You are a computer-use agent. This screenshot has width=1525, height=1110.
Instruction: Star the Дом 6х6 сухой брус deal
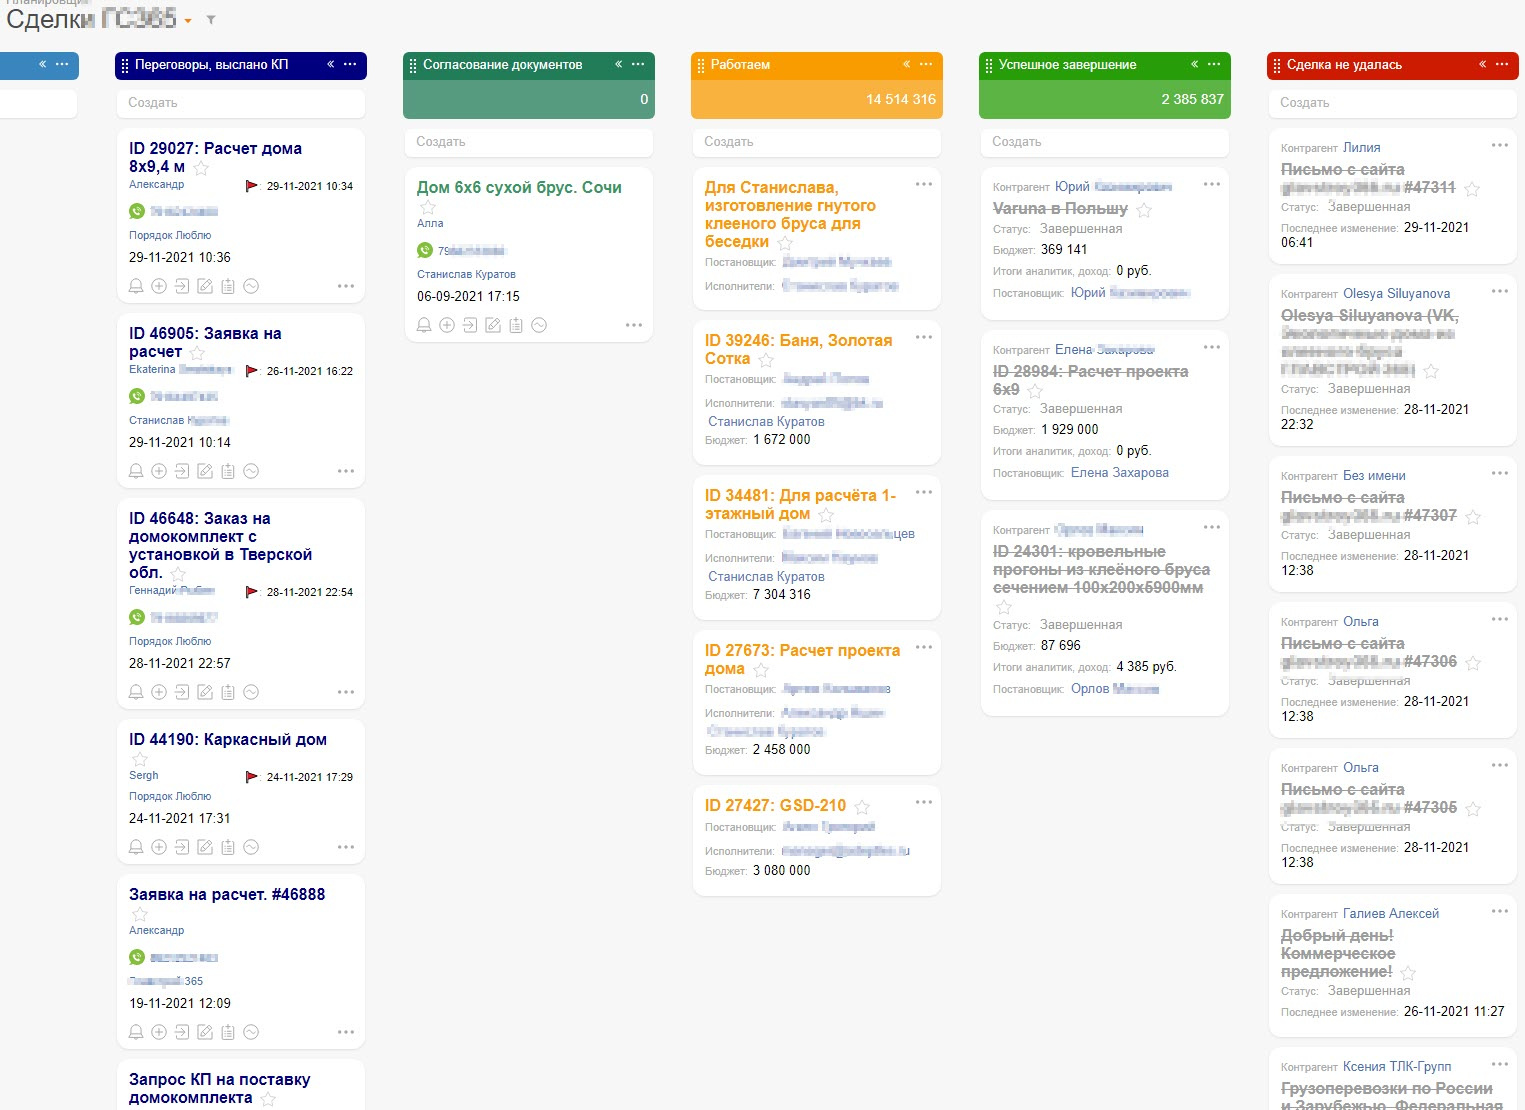[428, 207]
